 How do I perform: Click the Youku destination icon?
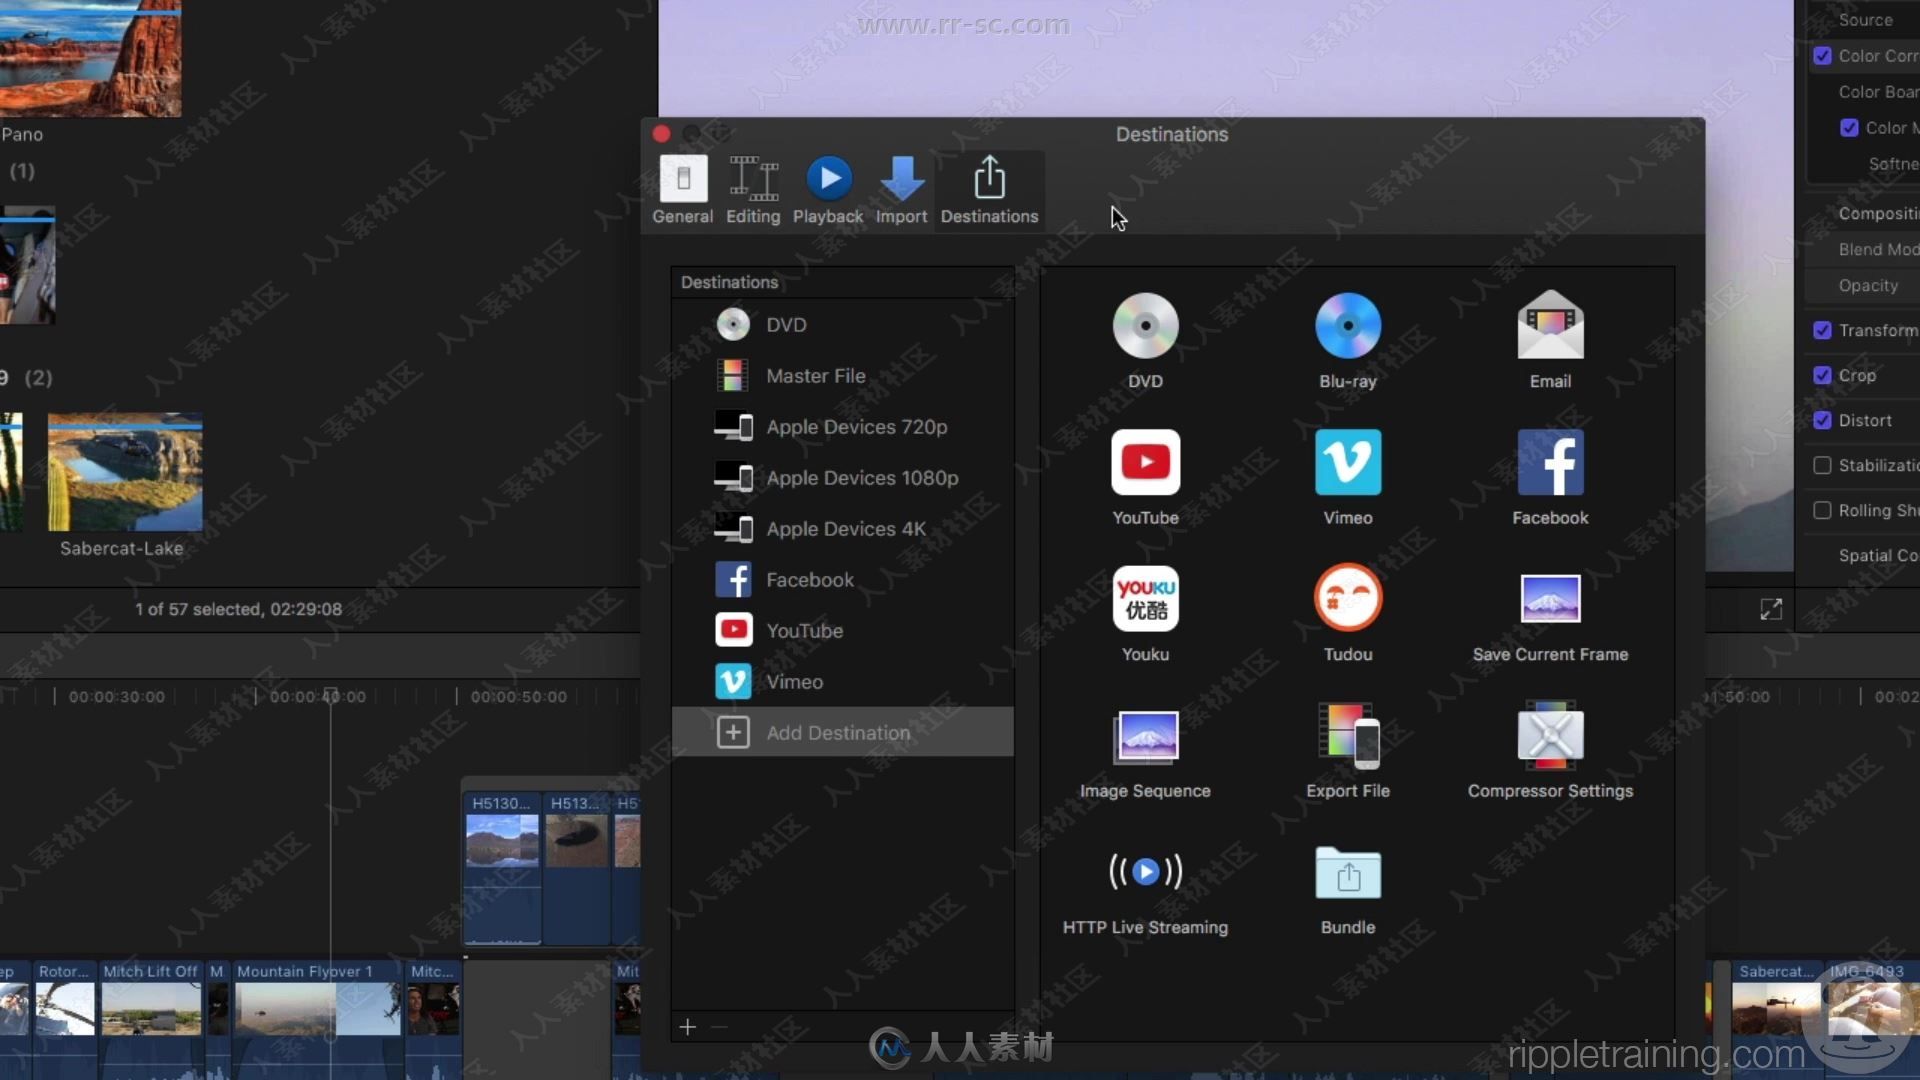click(1145, 598)
